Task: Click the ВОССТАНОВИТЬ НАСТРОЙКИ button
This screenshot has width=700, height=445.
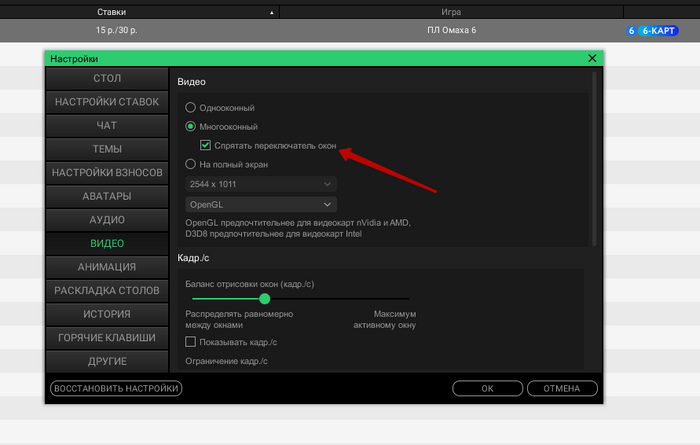Action: click(116, 388)
